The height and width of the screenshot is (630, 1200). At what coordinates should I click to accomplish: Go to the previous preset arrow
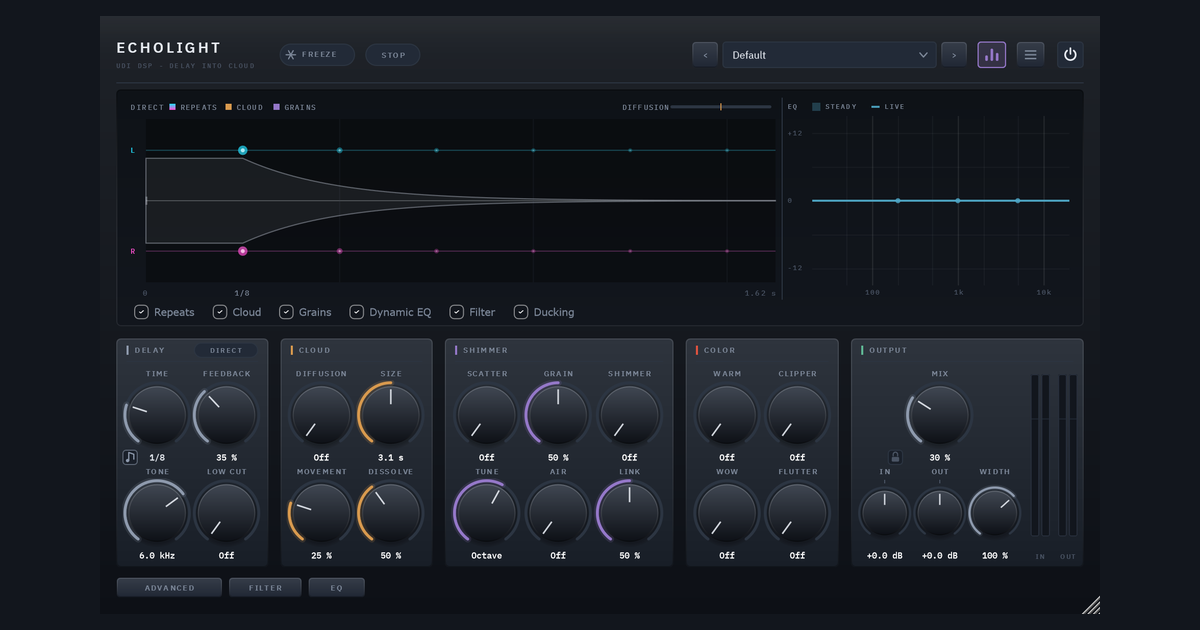705,55
